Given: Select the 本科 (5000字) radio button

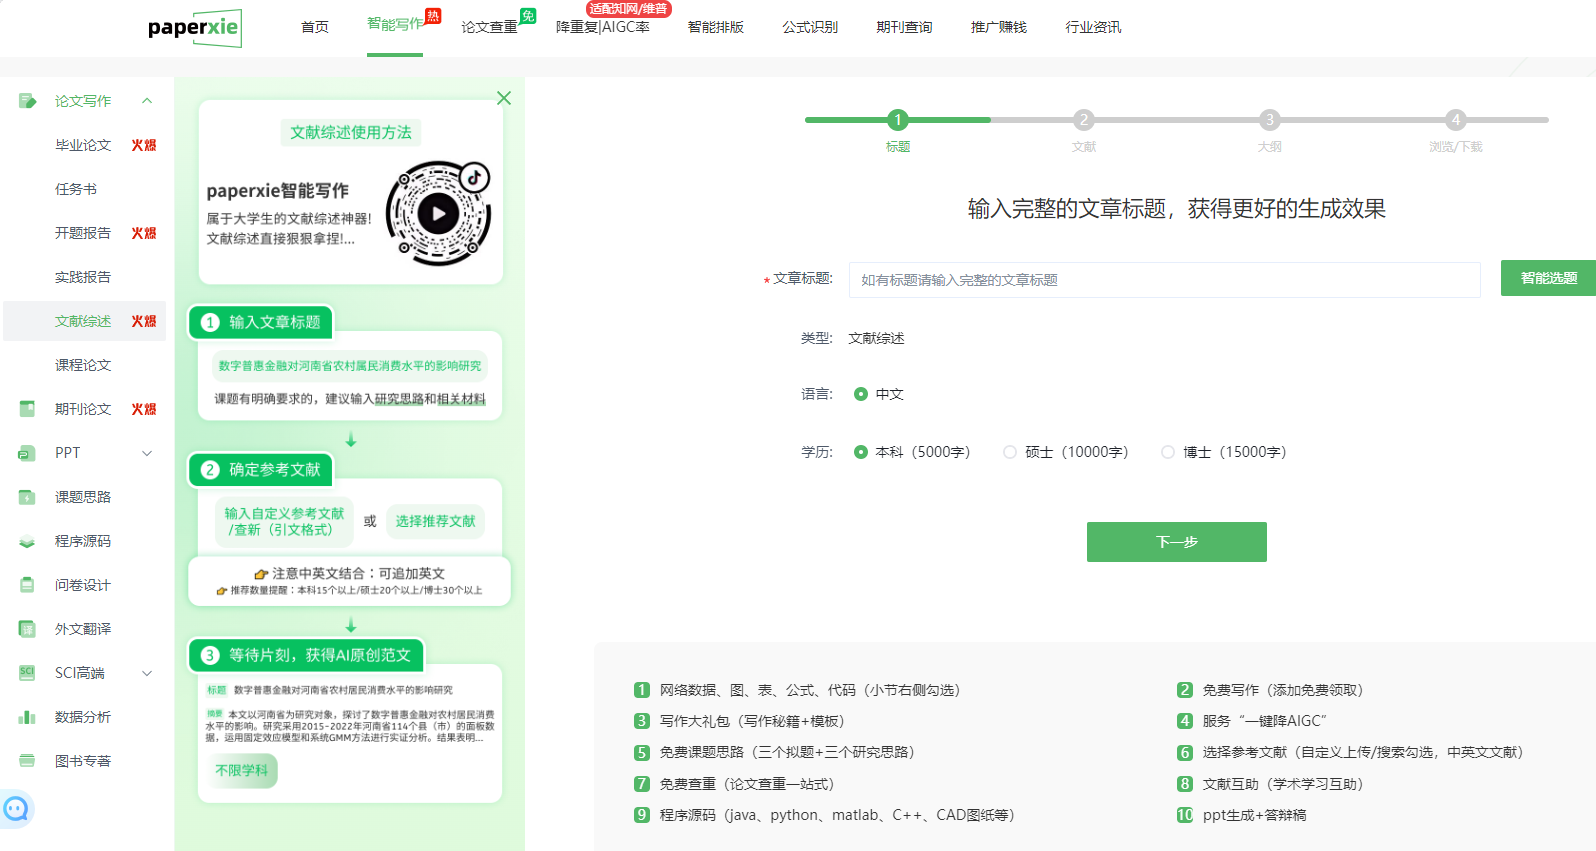Looking at the screenshot, I should click(x=860, y=452).
